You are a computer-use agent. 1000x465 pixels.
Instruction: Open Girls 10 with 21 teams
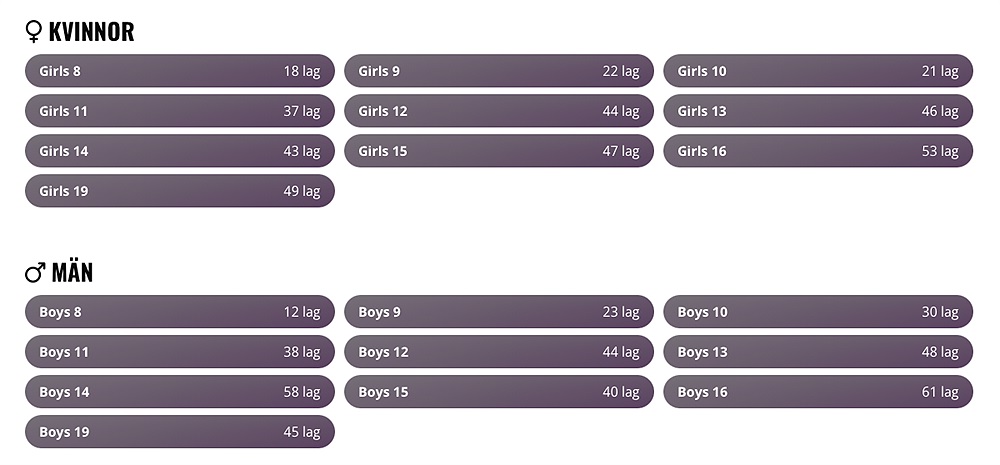click(x=817, y=71)
